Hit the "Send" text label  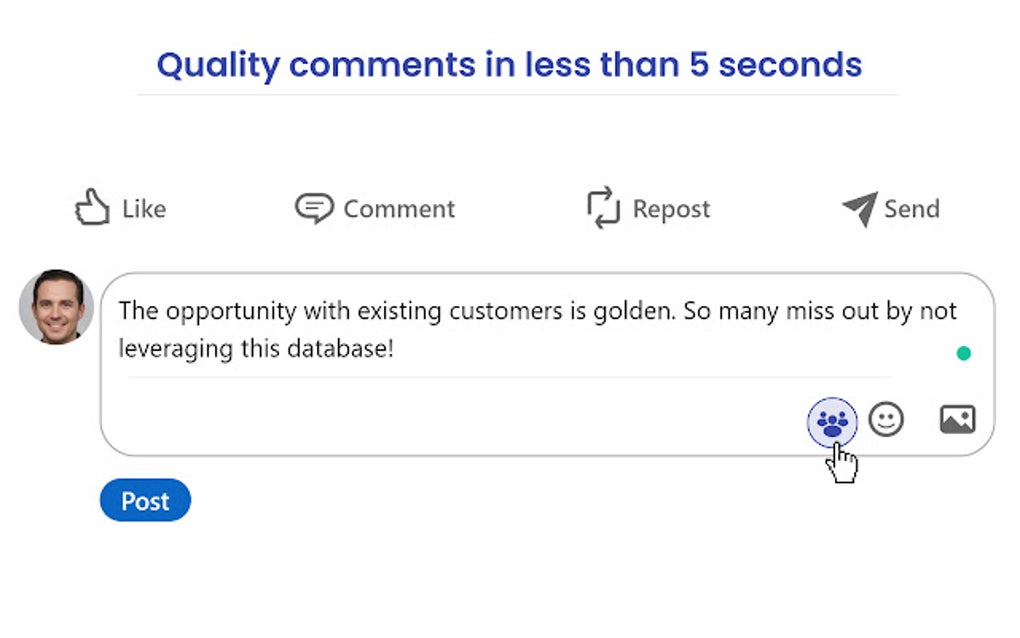coord(911,209)
